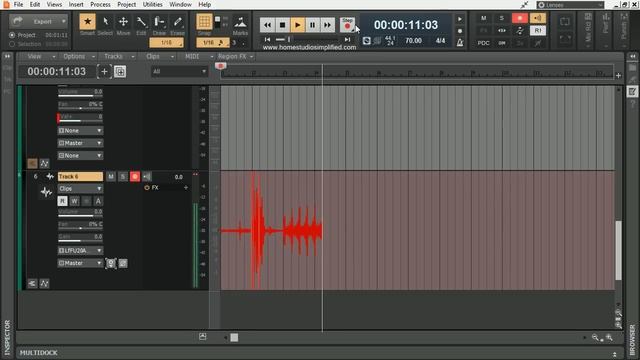Mute Track 6

pyautogui.click(x=111, y=177)
